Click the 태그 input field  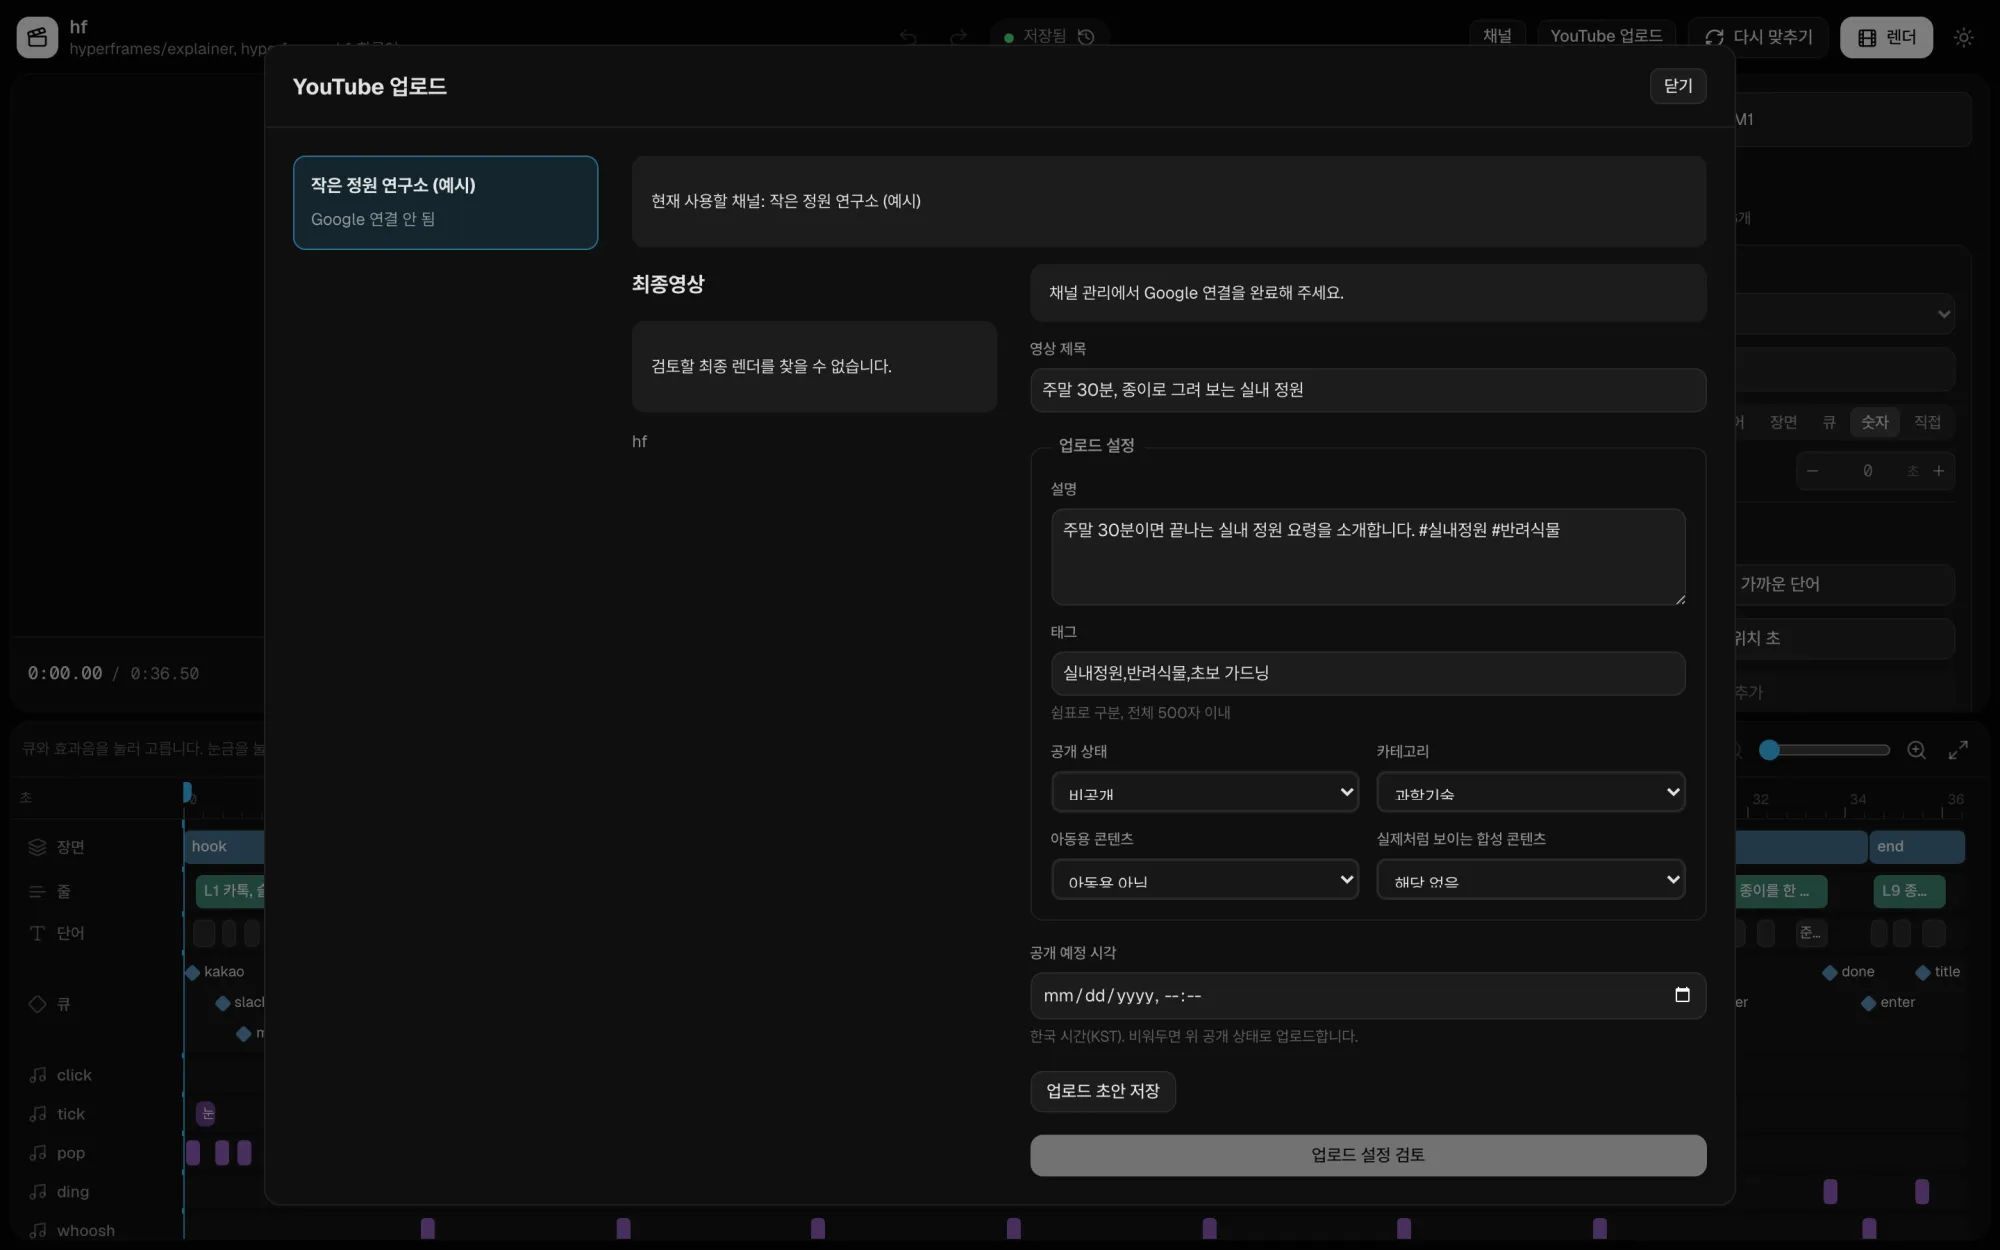point(1368,673)
